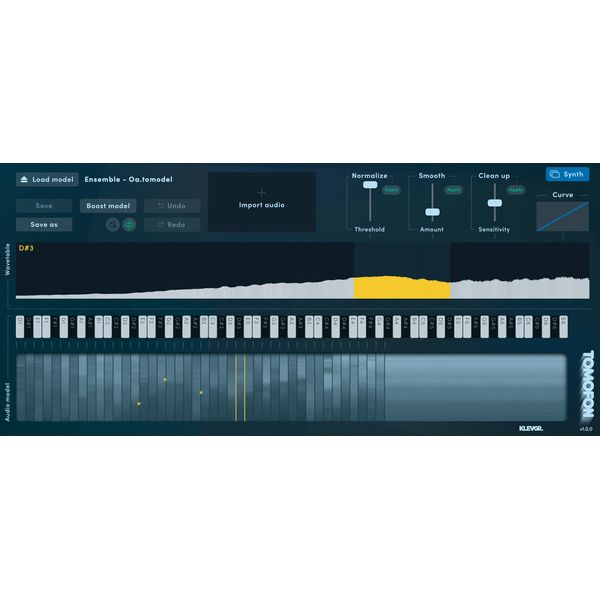
Task: Click the E2 piano key
Action: [x=142, y=327]
